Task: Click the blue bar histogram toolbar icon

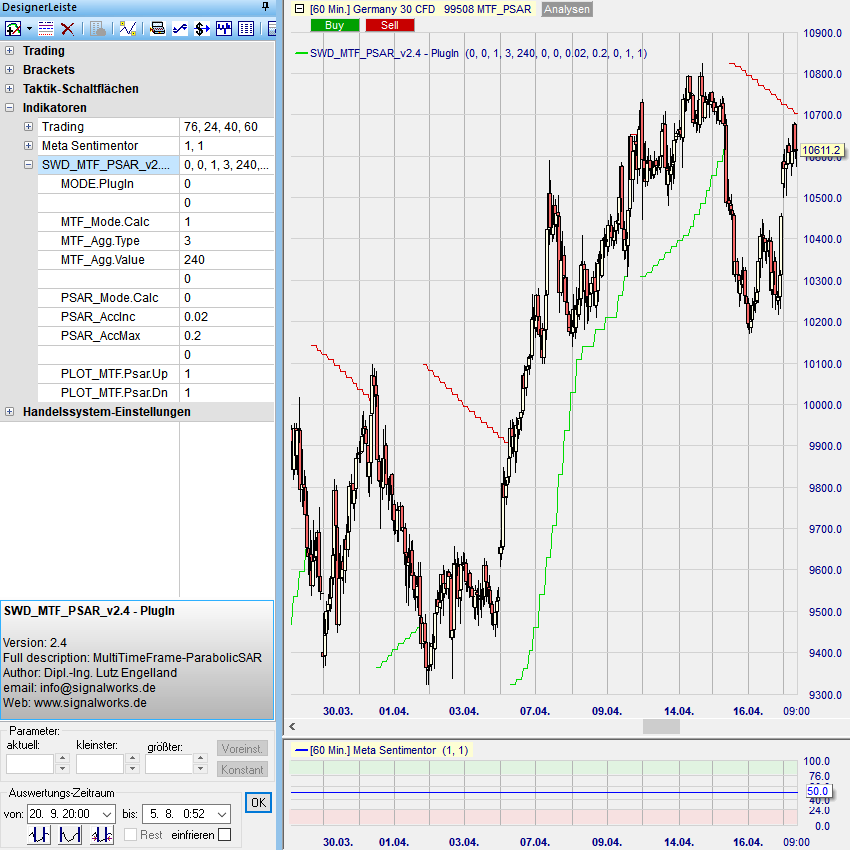Action: (224, 29)
